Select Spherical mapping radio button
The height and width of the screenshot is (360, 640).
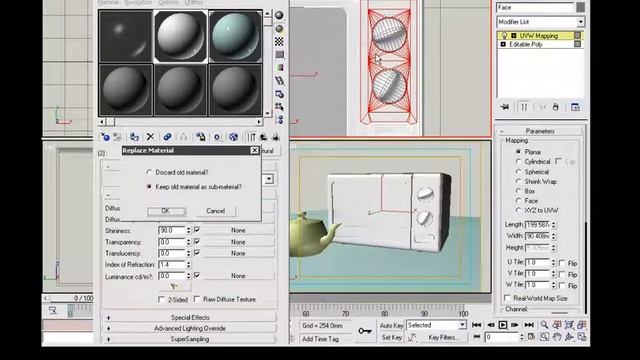(518, 172)
